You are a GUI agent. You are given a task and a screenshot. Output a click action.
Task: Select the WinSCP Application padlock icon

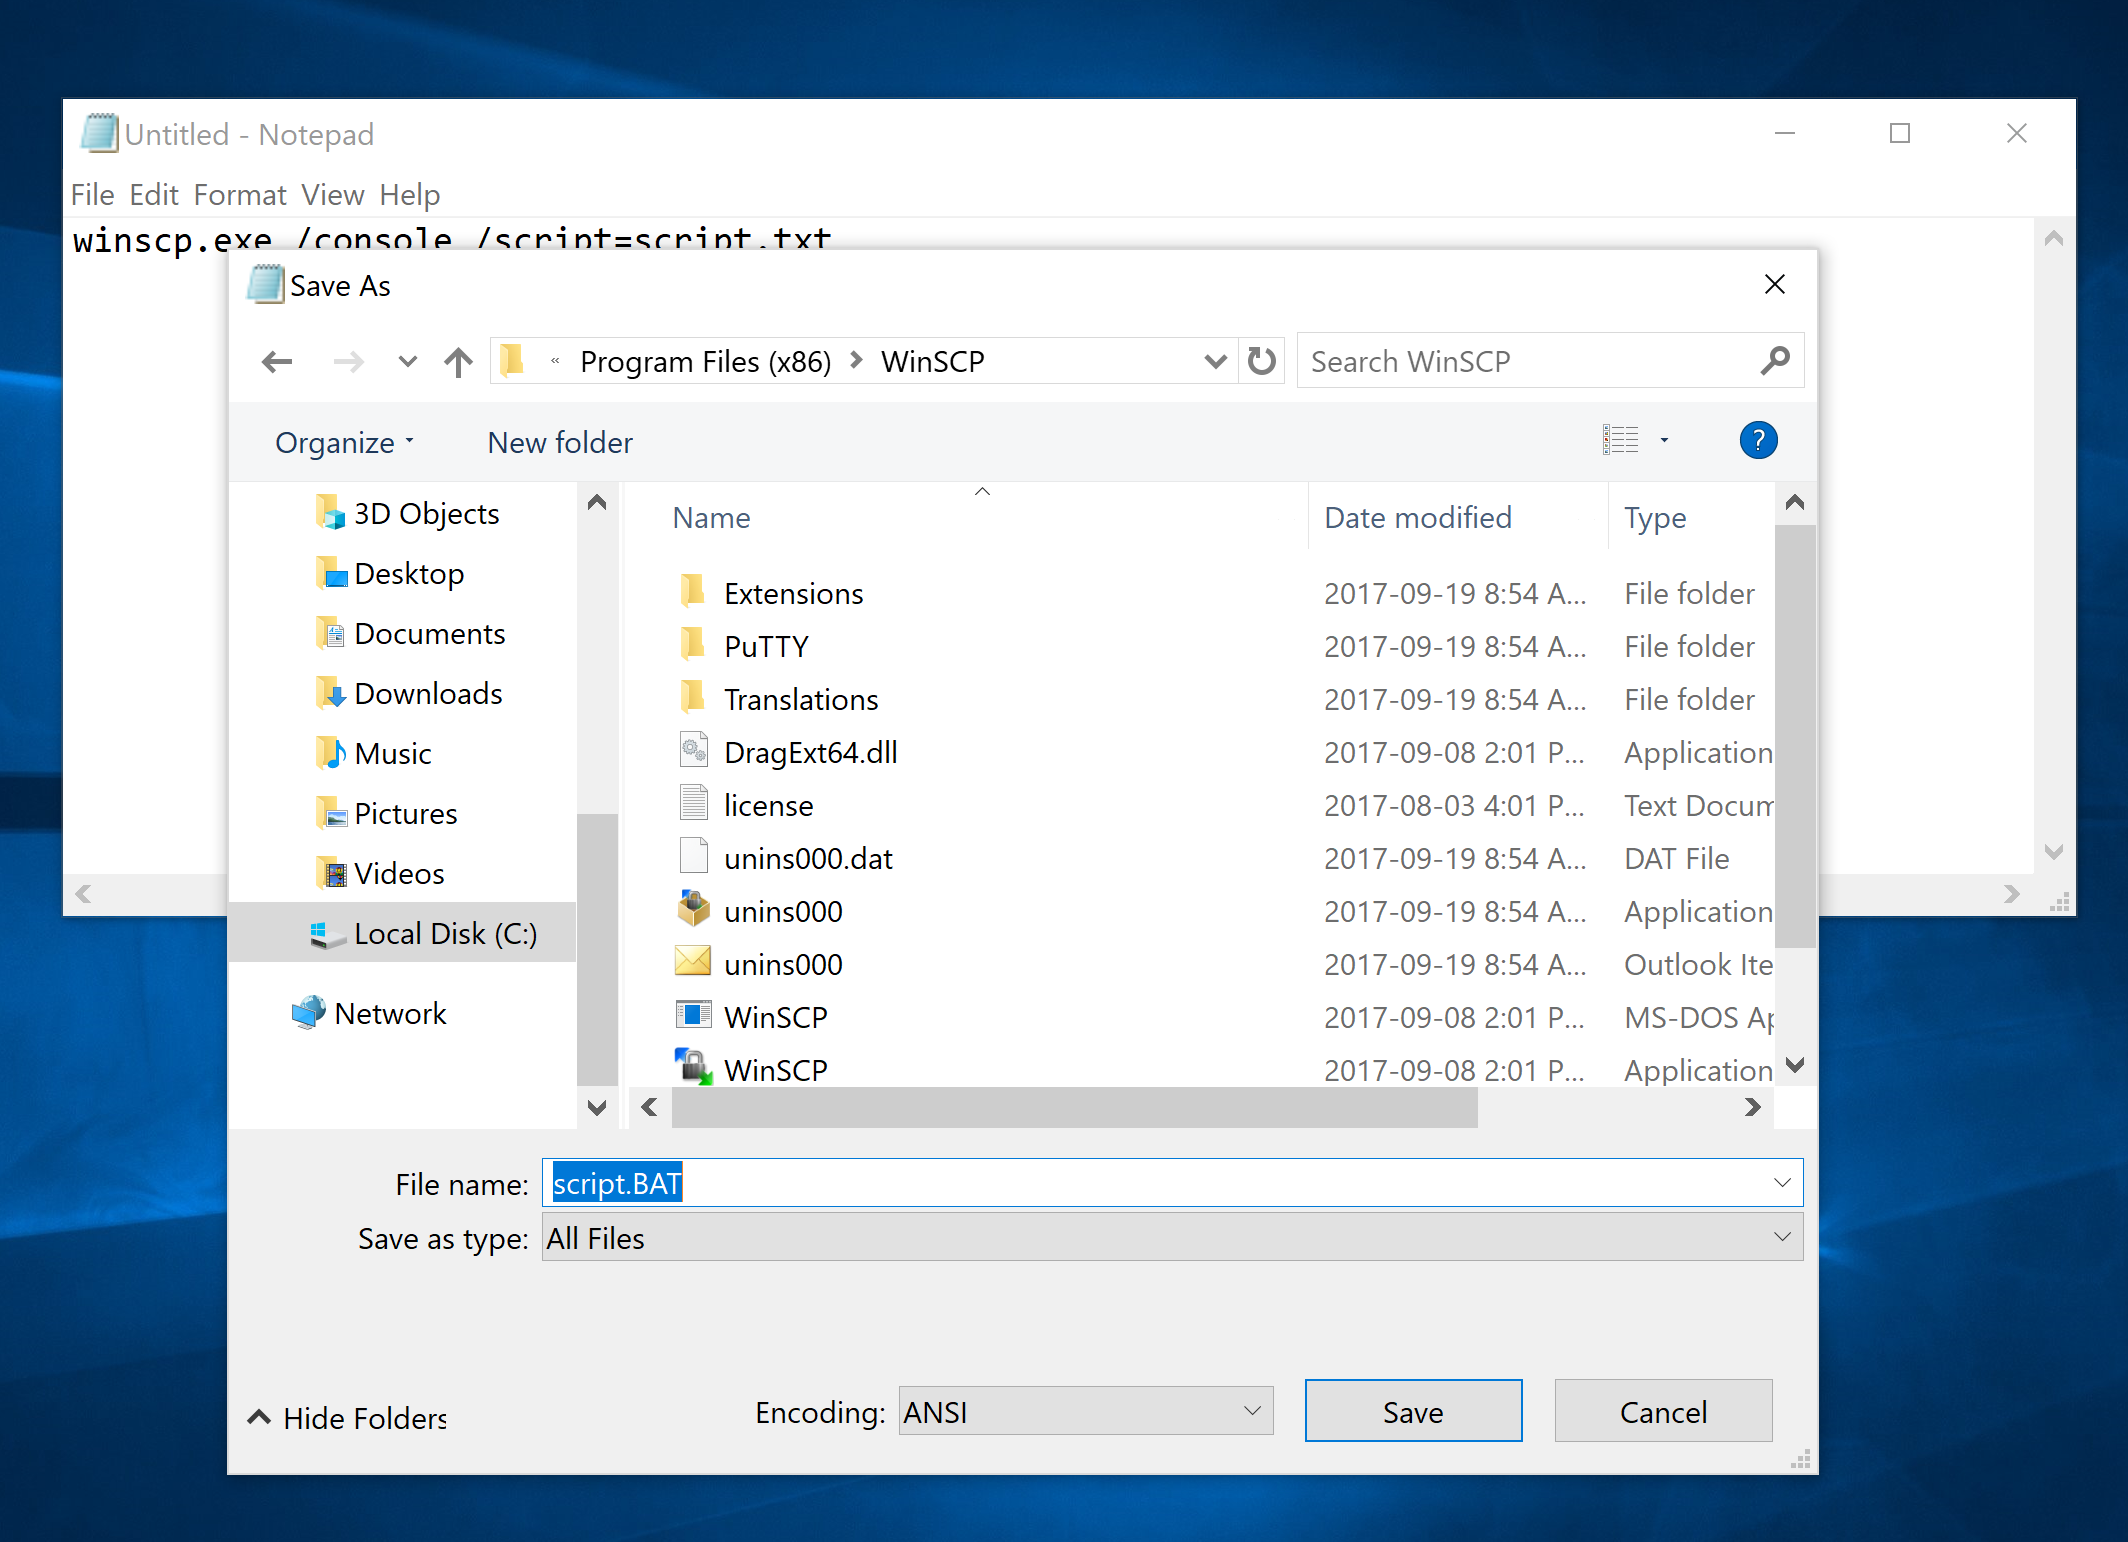point(693,1067)
